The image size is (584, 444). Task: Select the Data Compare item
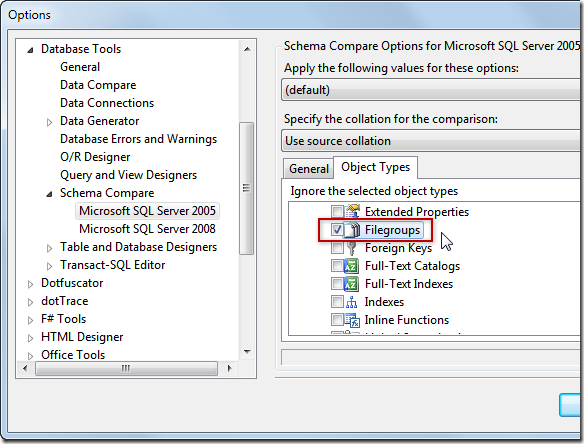[x=98, y=85]
